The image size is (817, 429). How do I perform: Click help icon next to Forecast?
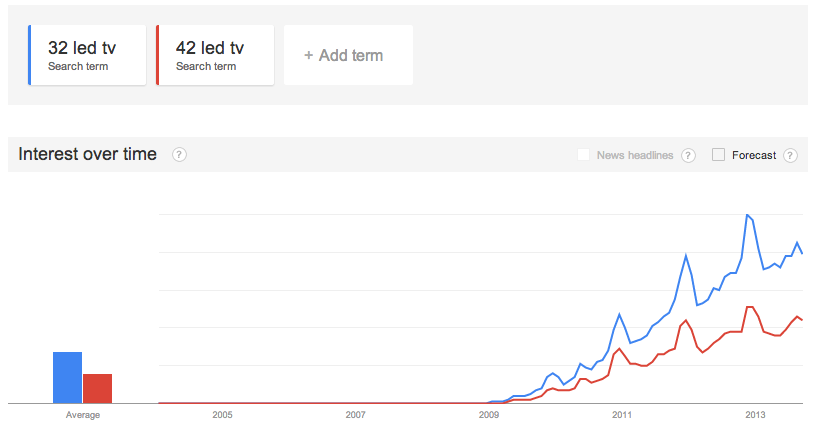[790, 155]
